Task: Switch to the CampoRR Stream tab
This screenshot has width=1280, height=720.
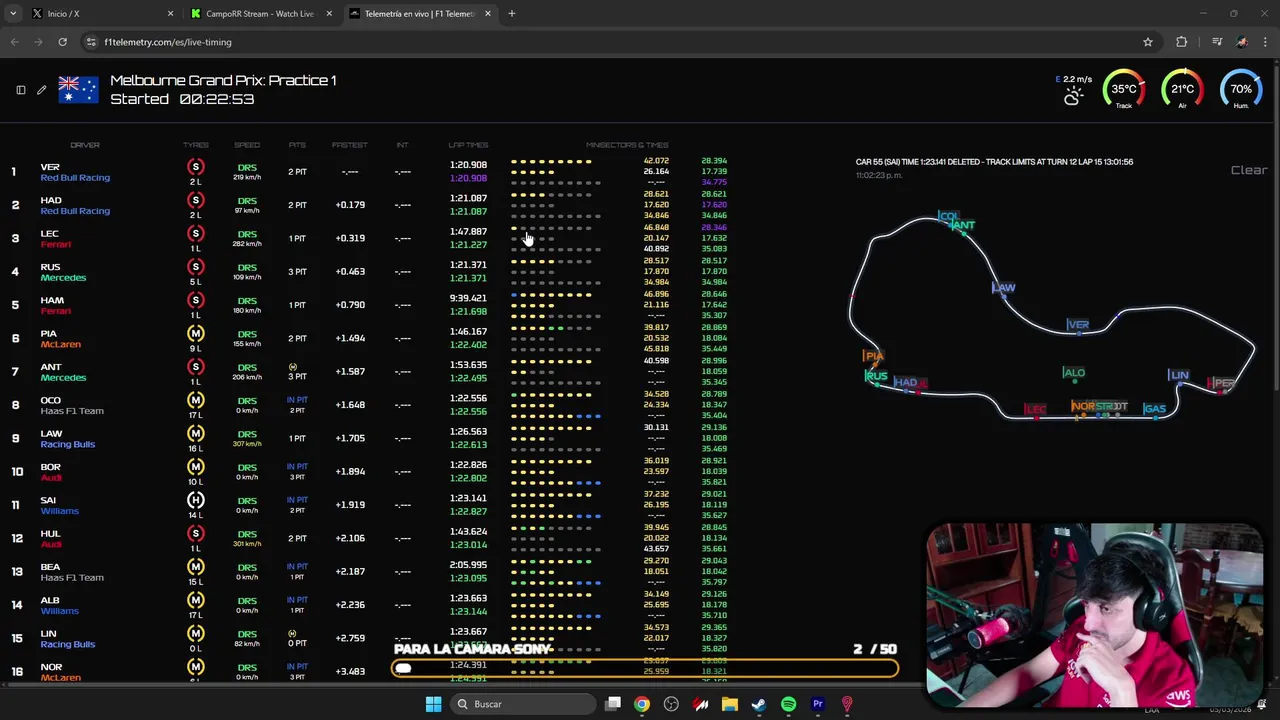Action: tap(258, 13)
